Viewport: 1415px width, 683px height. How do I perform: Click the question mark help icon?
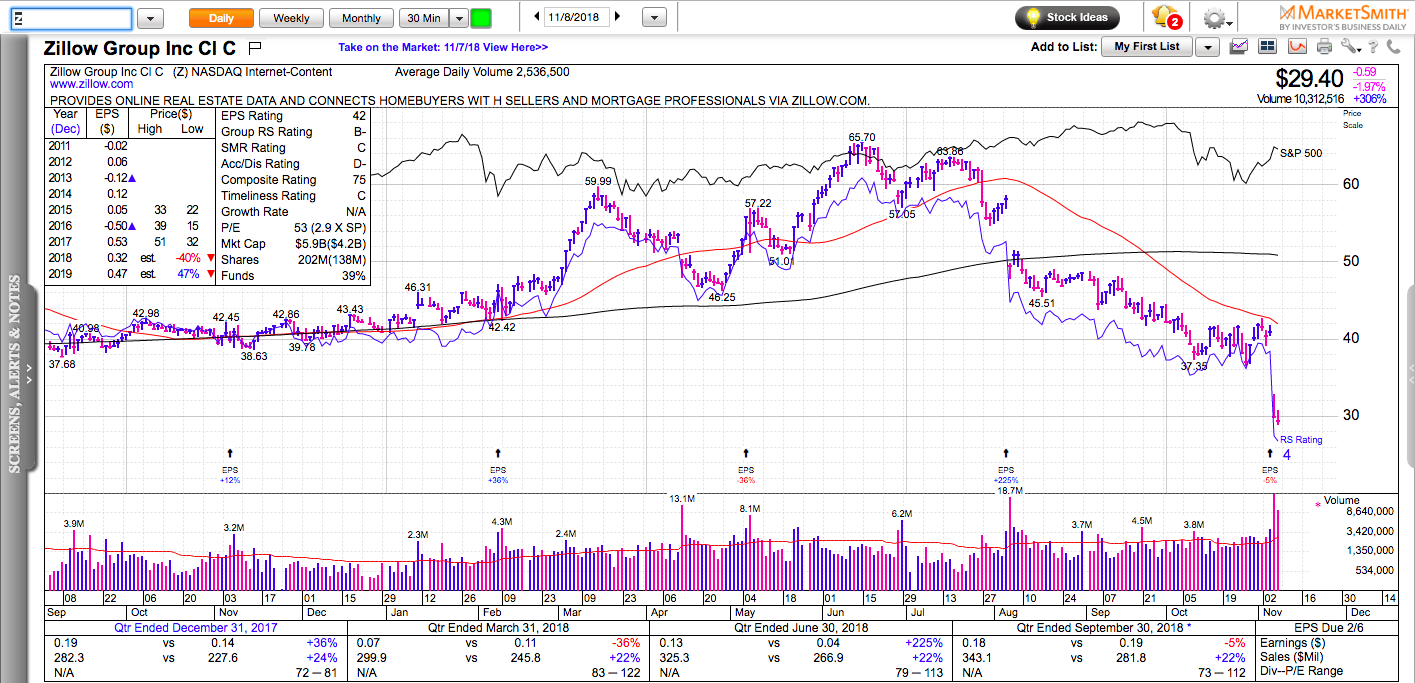click(1373, 47)
